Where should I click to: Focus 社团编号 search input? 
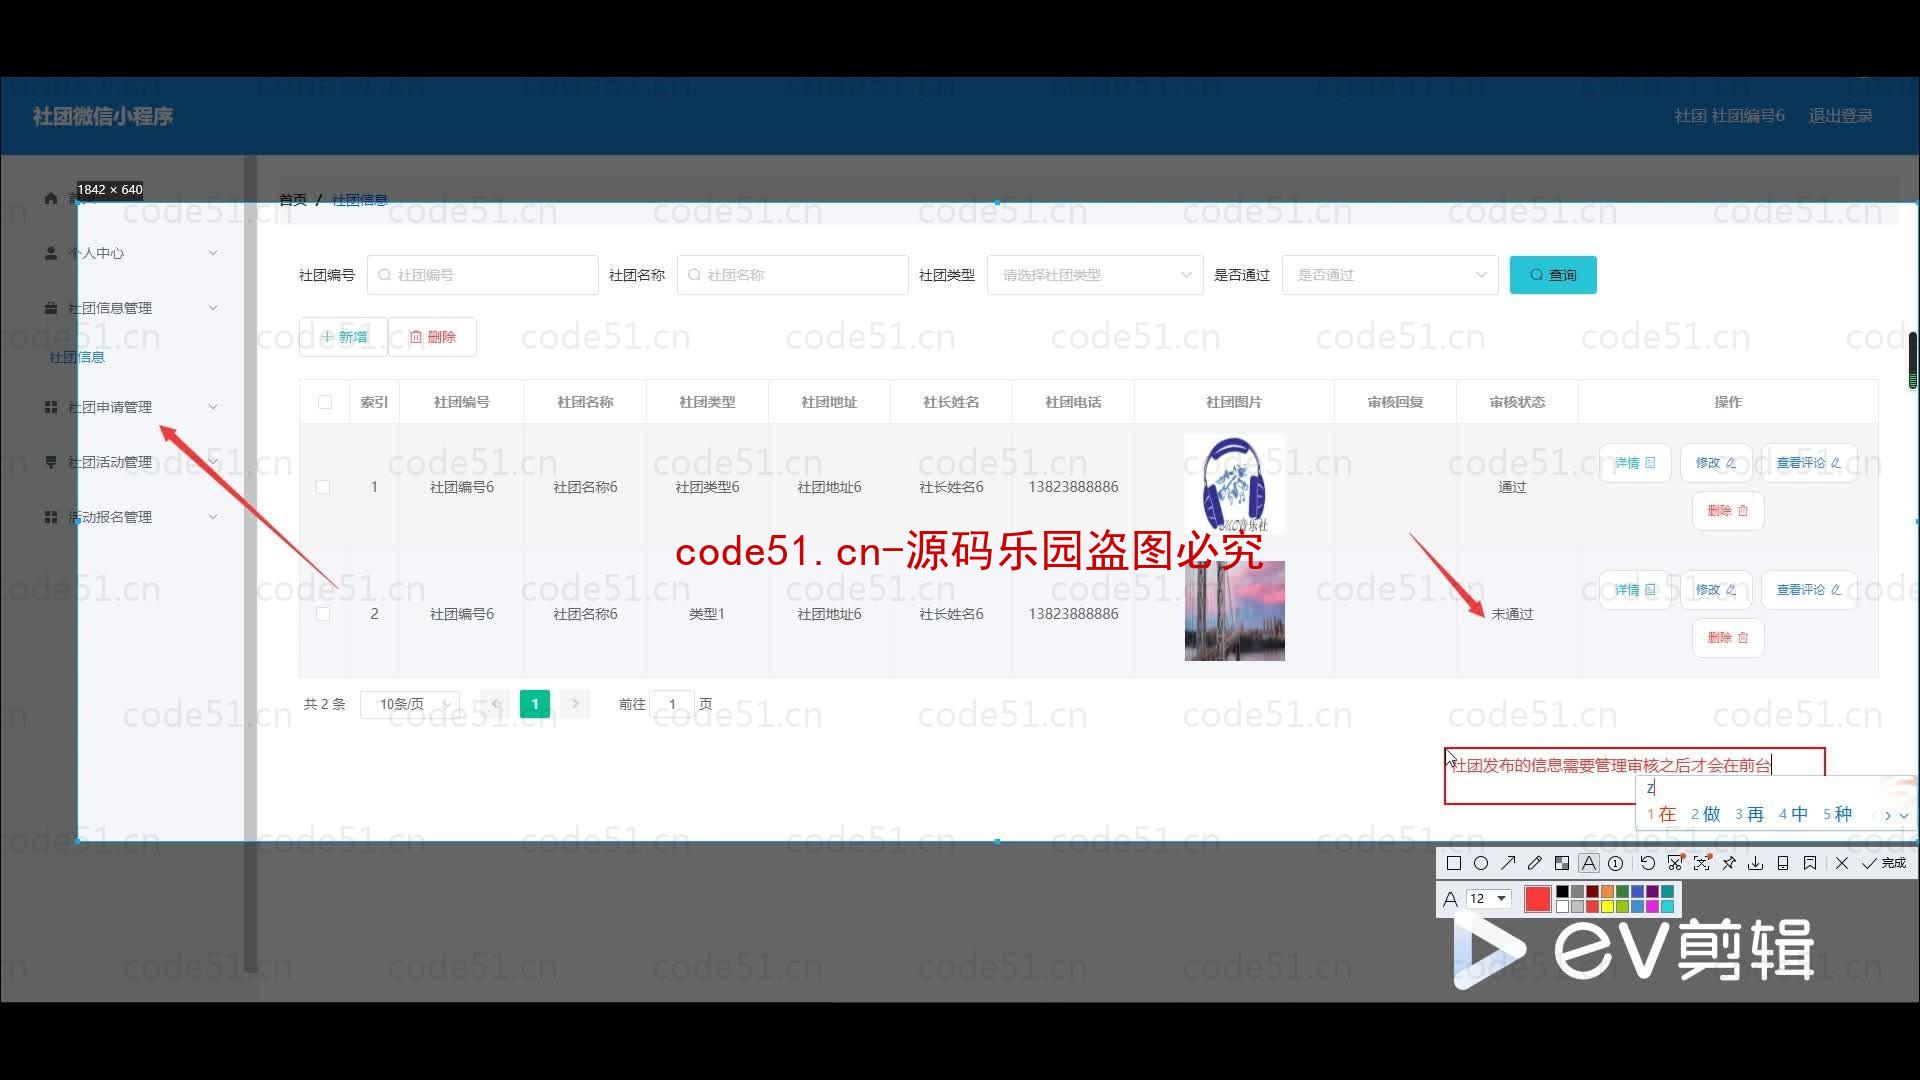[x=483, y=275]
